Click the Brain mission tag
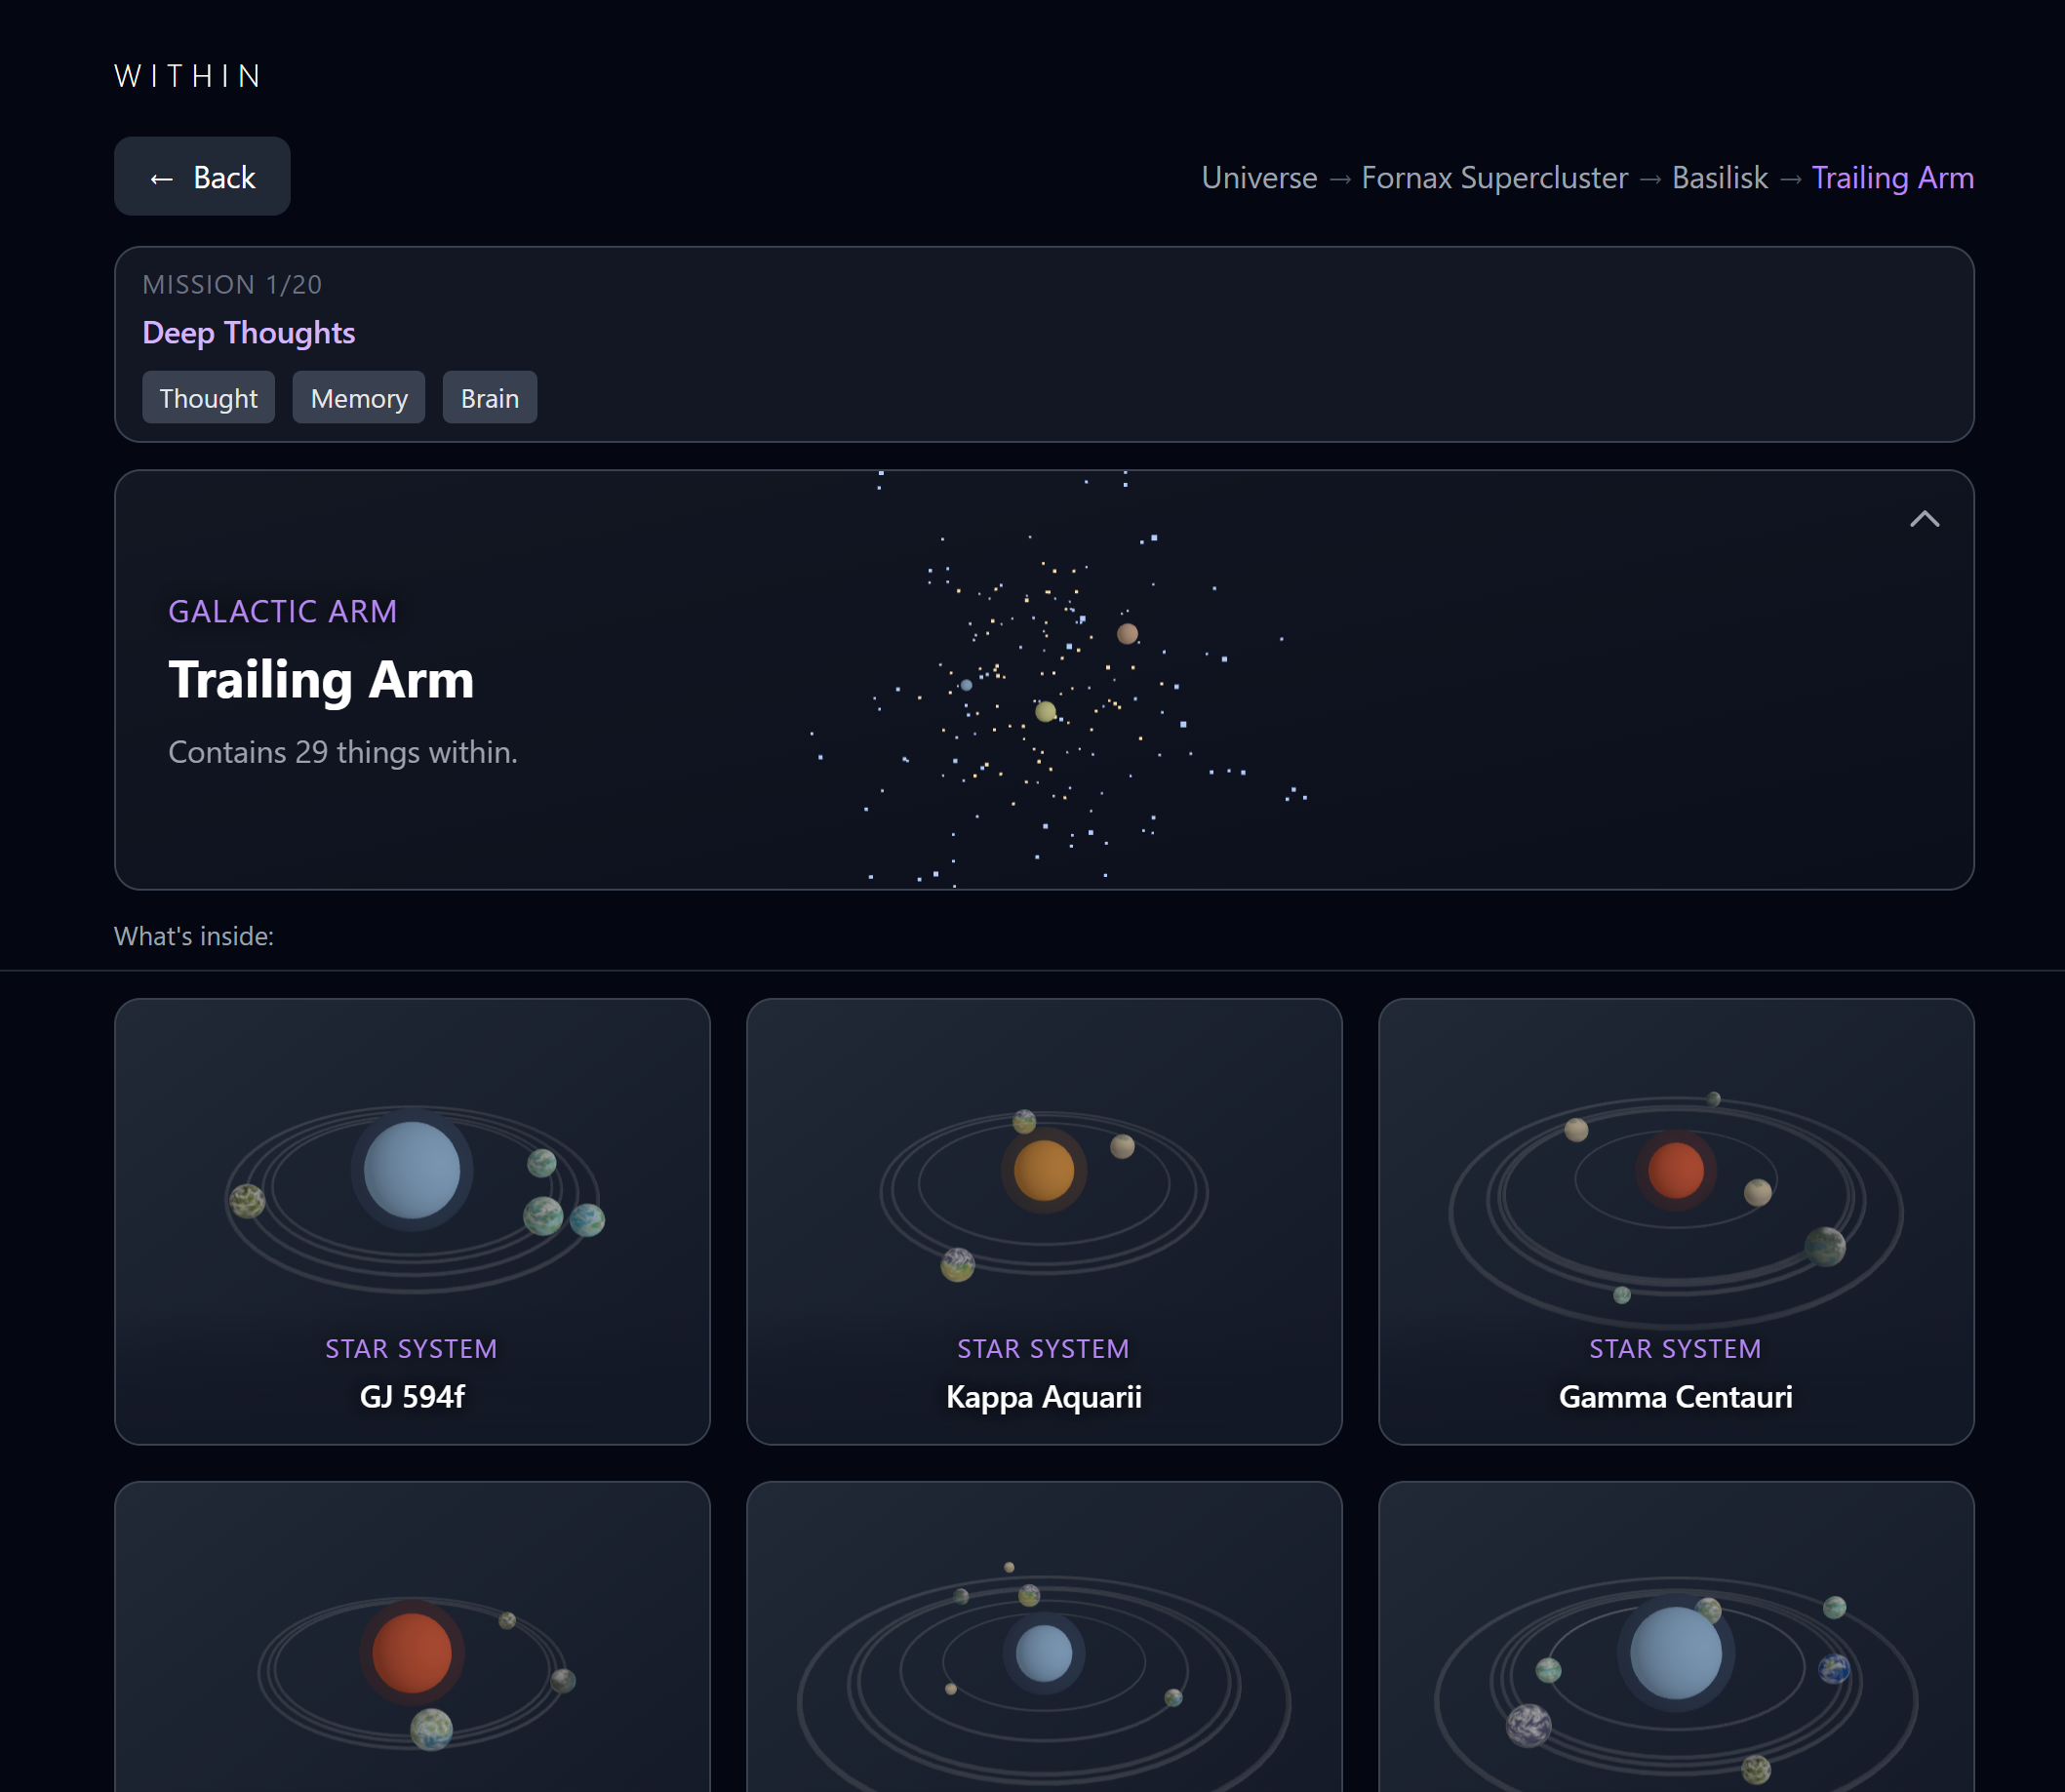 (x=489, y=398)
